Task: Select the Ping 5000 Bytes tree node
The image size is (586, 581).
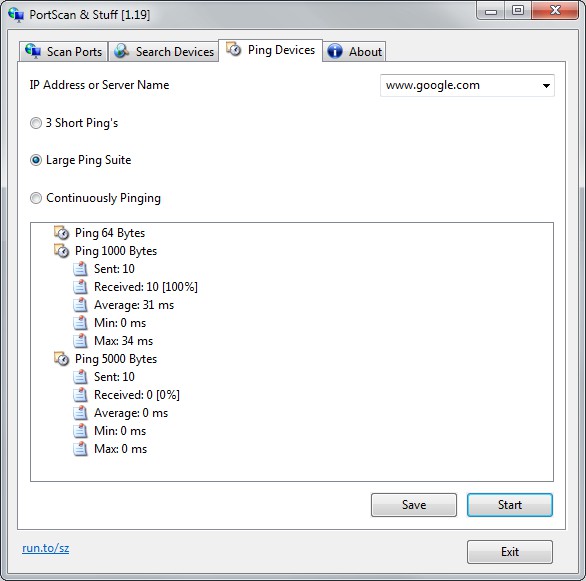Action: pyautogui.click(x=116, y=359)
